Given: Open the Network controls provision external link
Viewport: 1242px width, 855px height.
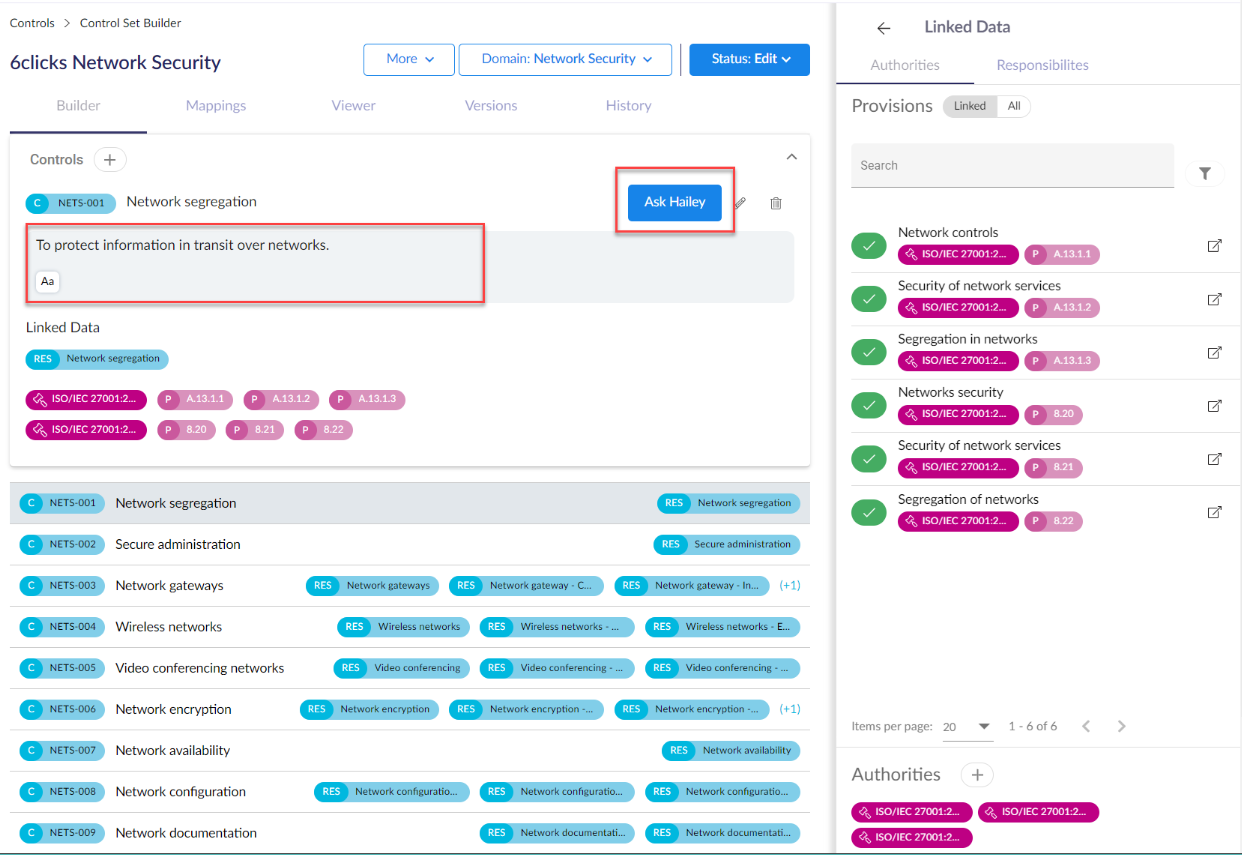Looking at the screenshot, I should pos(1215,245).
